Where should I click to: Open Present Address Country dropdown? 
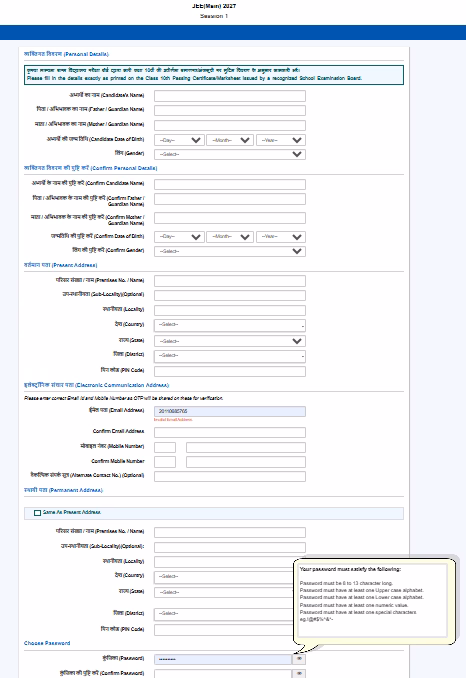coord(230,325)
